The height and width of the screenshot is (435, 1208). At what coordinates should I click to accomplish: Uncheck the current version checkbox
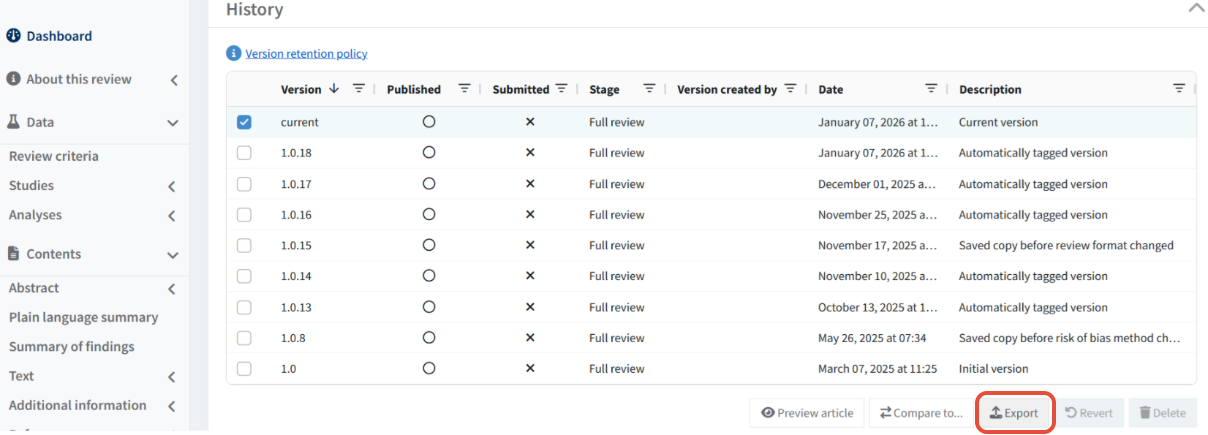coord(244,122)
